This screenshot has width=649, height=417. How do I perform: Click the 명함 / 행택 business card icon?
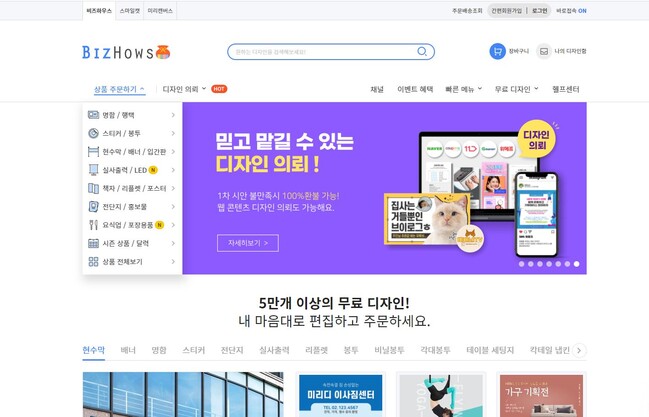click(93, 115)
